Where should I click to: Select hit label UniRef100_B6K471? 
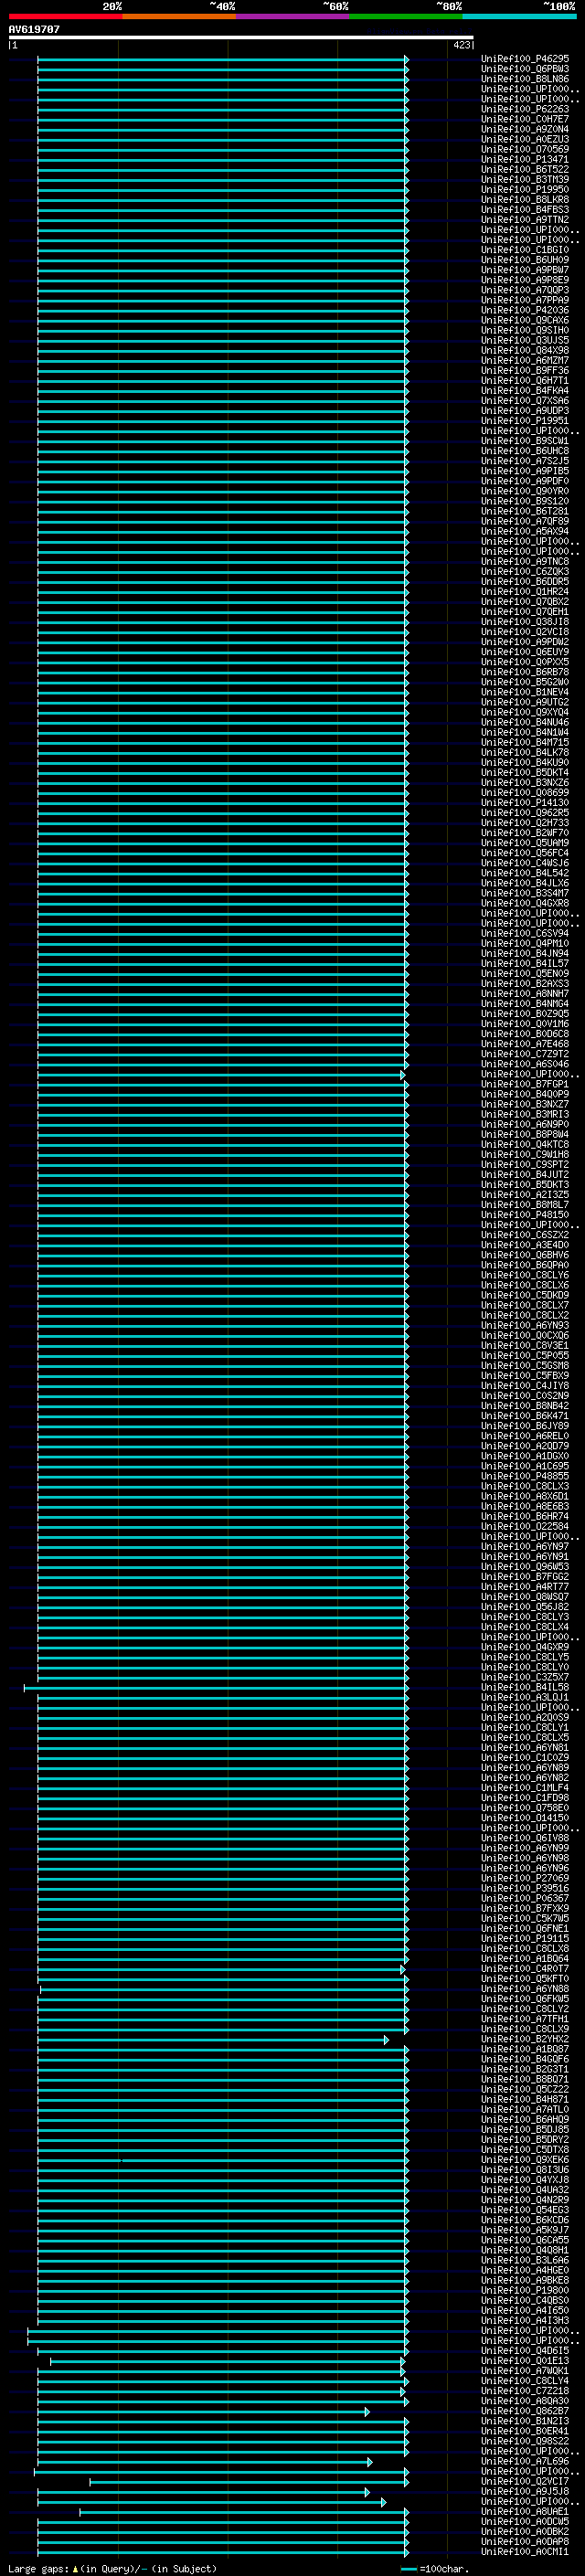(x=525, y=1416)
